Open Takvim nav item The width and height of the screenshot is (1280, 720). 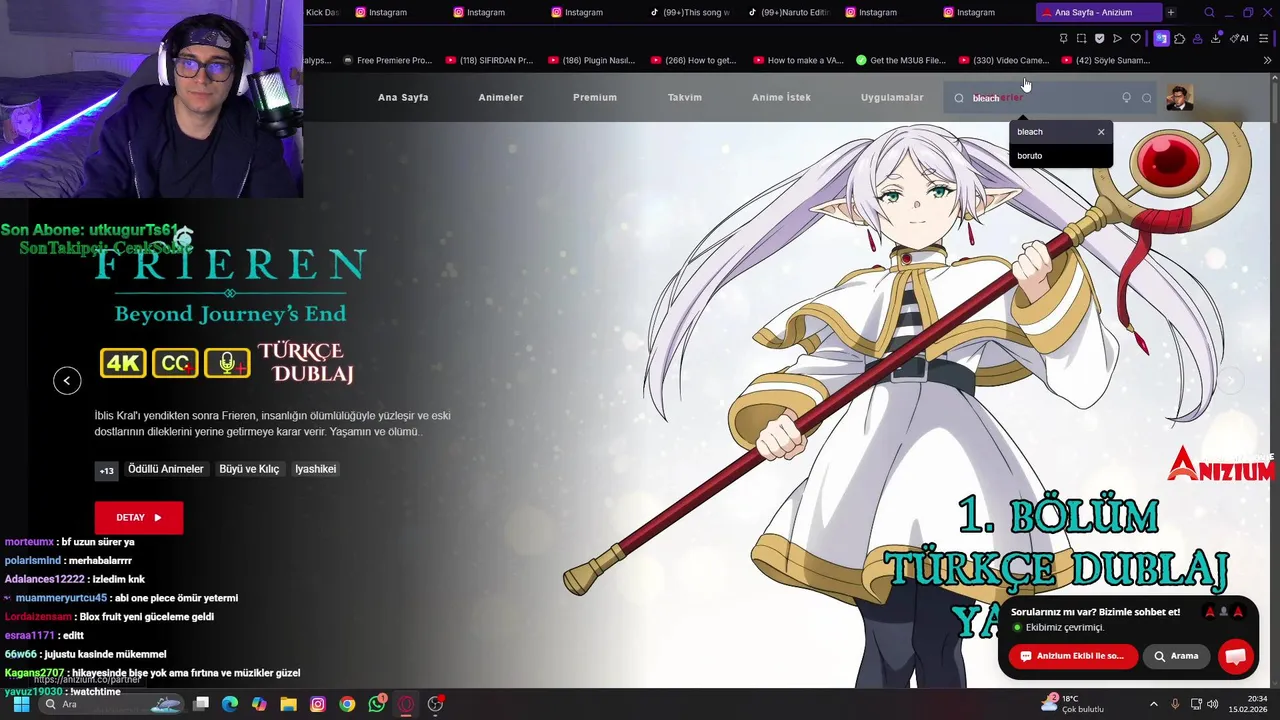(685, 98)
